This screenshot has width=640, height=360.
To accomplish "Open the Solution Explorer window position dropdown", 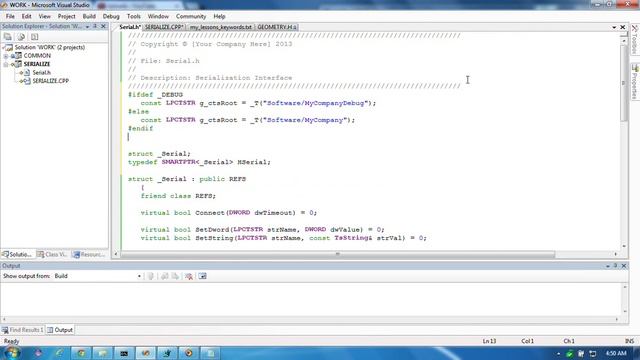I will click(x=87, y=27).
